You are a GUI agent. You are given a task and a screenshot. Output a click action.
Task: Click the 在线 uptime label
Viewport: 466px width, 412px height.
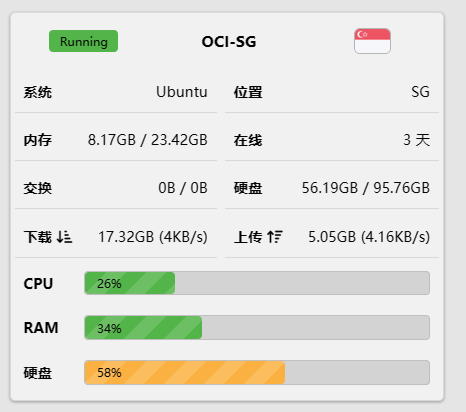[x=248, y=140]
